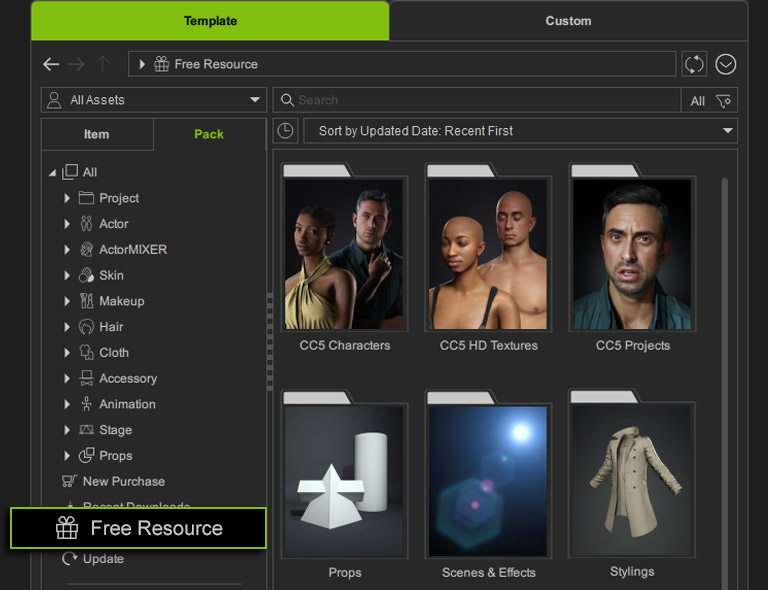Click the clock history icon
768x590 pixels.
[285, 131]
